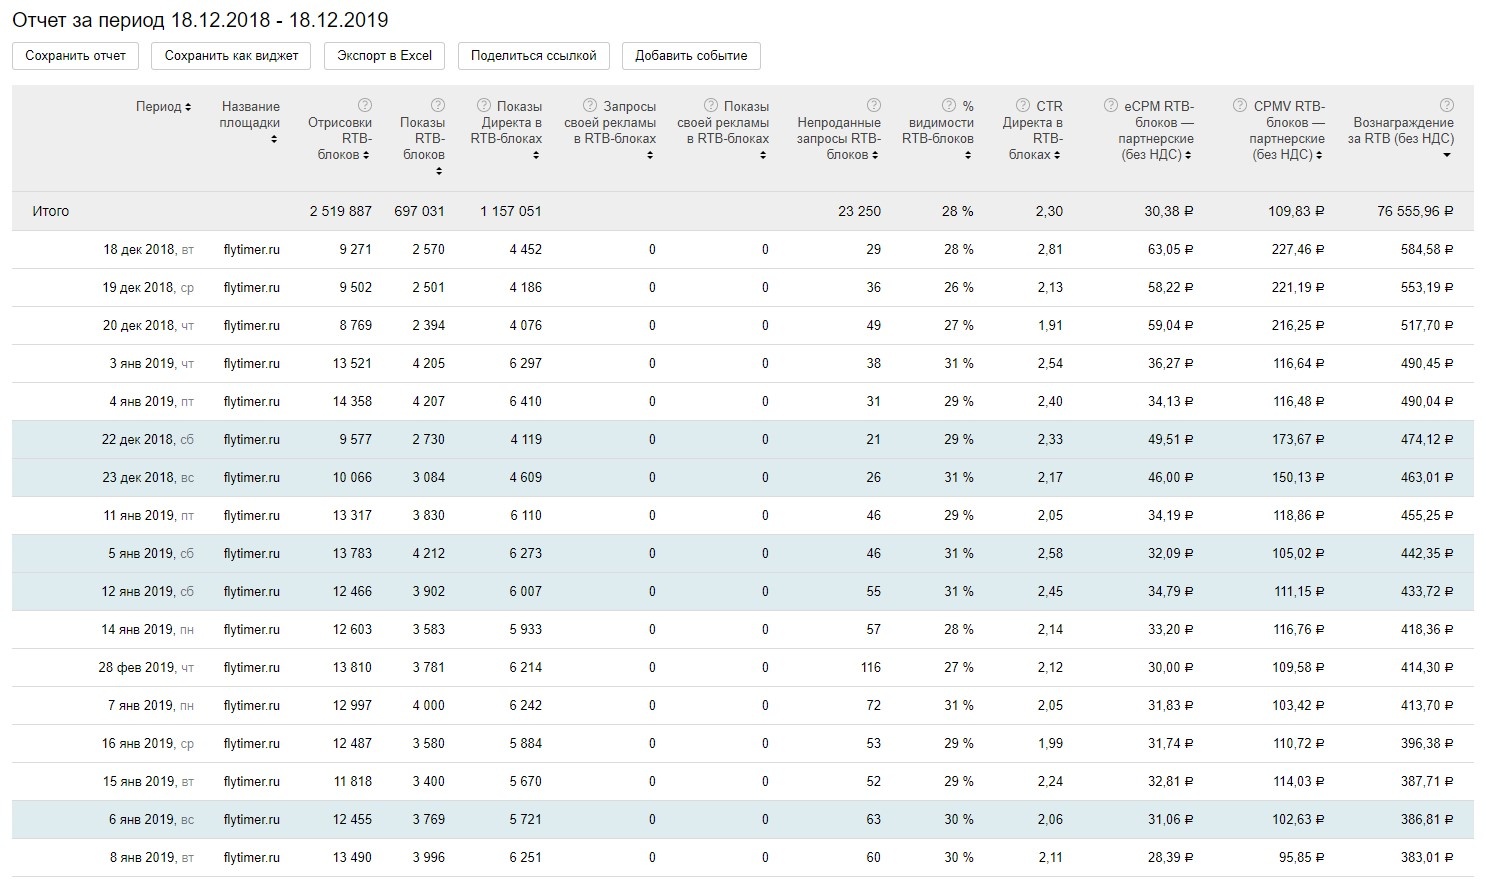Click help icon for % видимости
Image resolution: width=1486 pixels, height=883 pixels.
(x=949, y=105)
